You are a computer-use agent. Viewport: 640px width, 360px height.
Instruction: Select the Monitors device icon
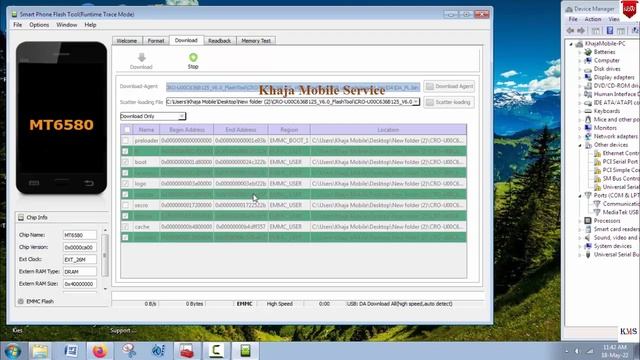(x=588, y=128)
